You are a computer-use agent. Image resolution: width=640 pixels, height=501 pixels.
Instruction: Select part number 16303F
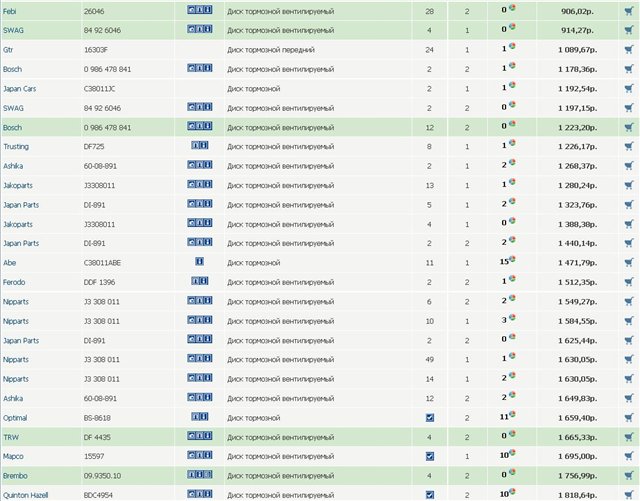click(97, 50)
